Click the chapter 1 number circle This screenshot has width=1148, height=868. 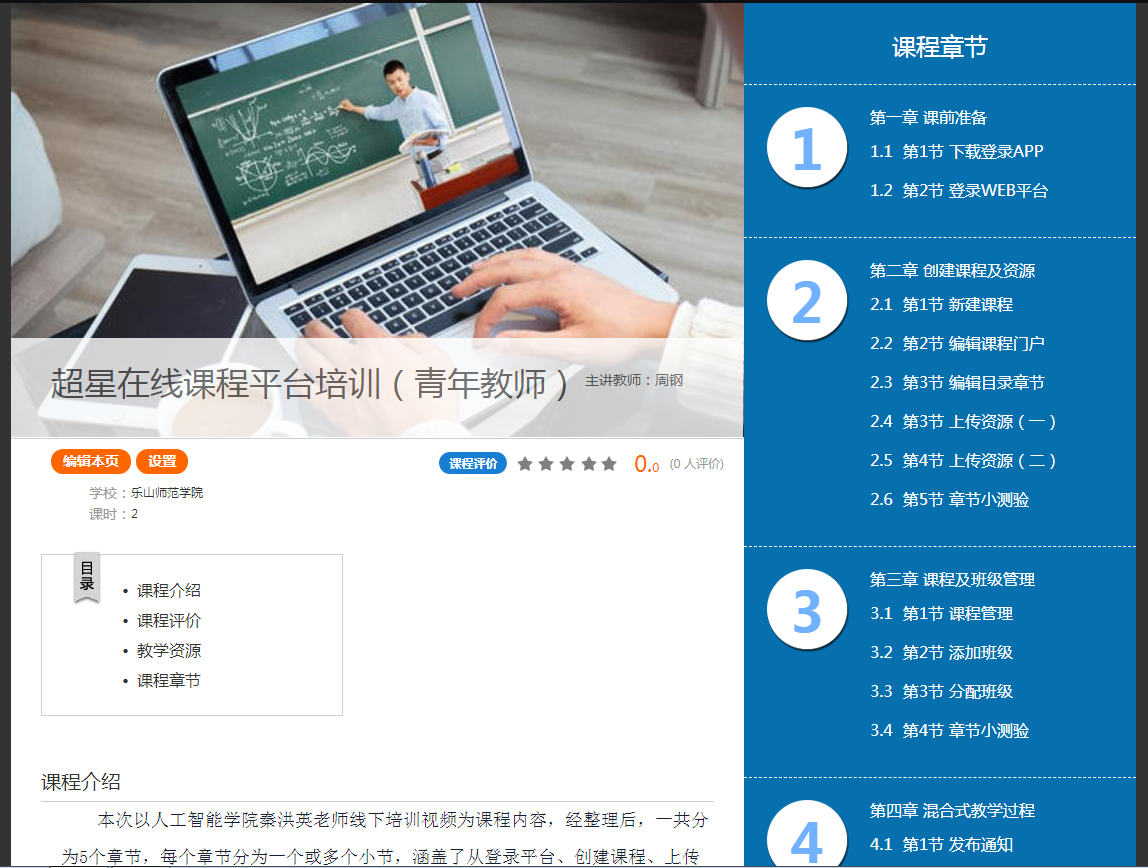coord(806,148)
